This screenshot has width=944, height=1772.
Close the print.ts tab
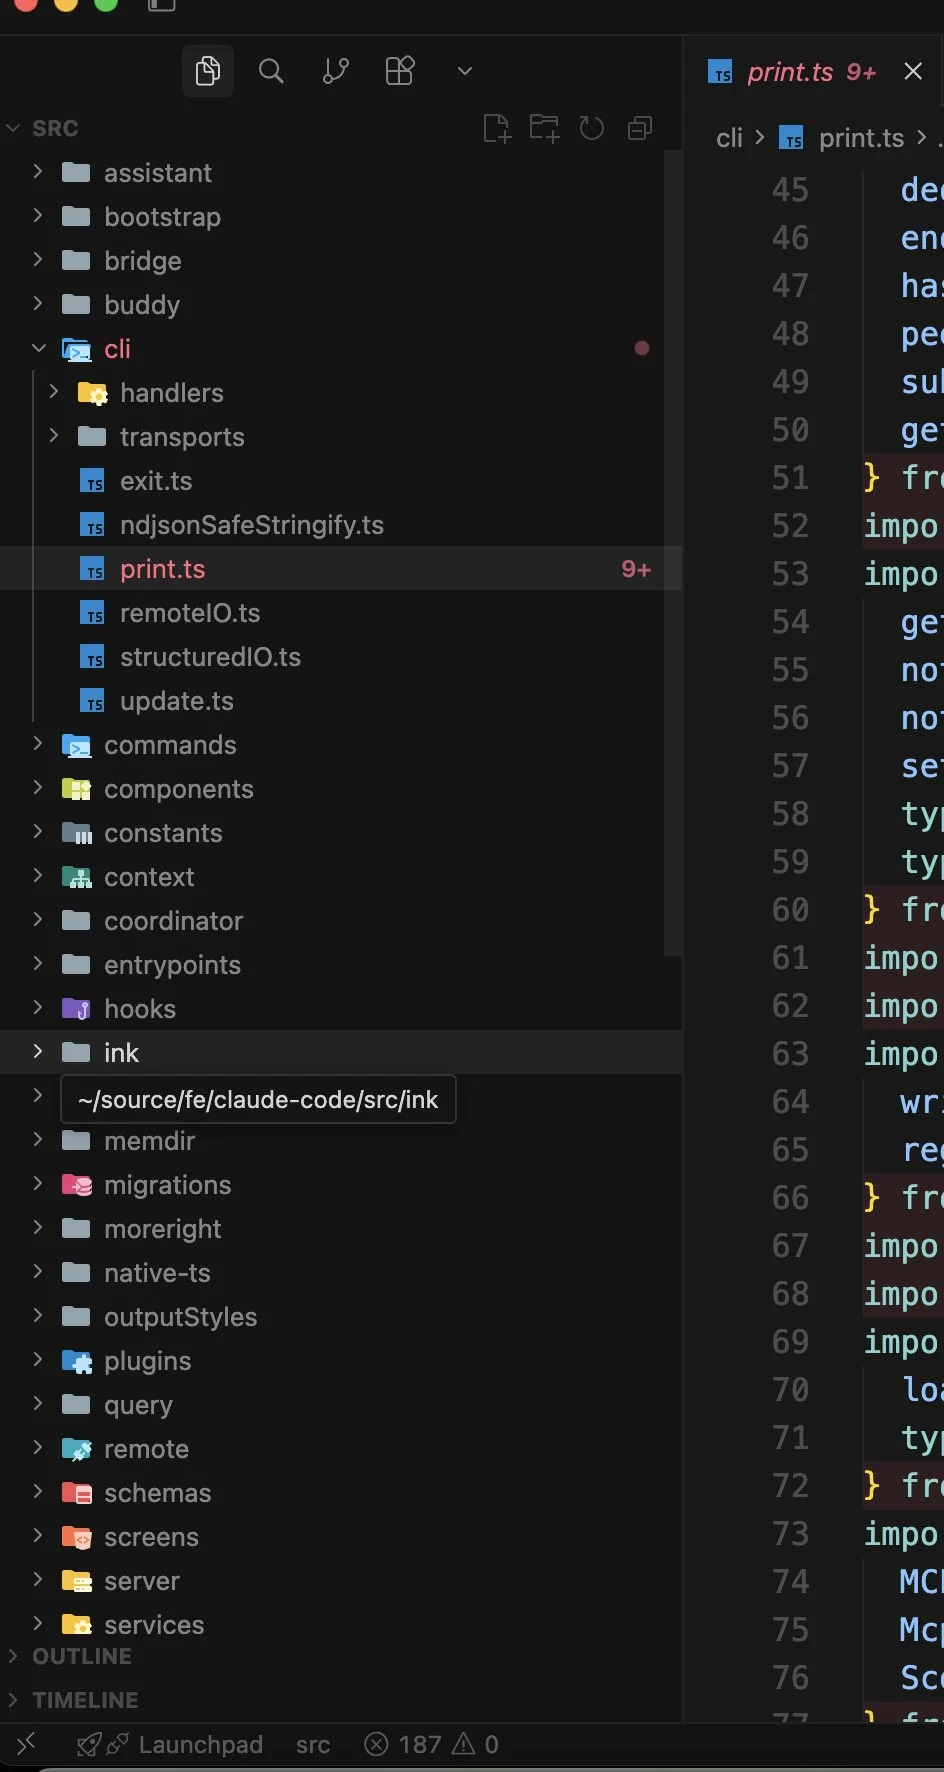point(912,72)
